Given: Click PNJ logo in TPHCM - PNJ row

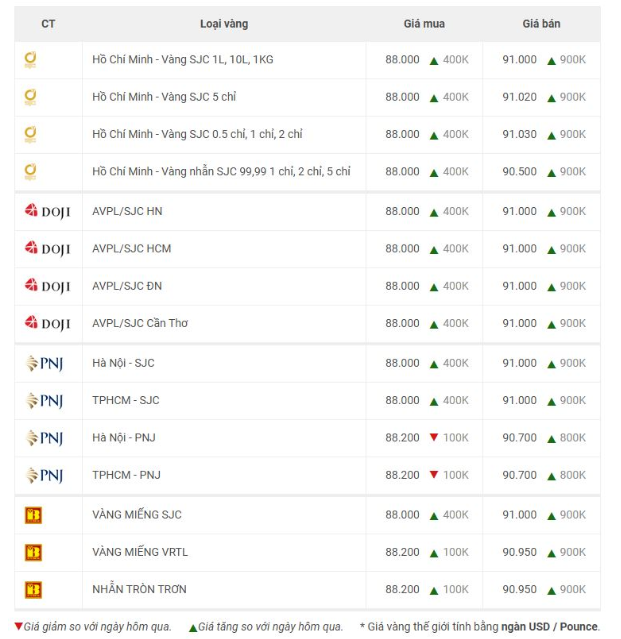Looking at the screenshot, I should (44, 475).
